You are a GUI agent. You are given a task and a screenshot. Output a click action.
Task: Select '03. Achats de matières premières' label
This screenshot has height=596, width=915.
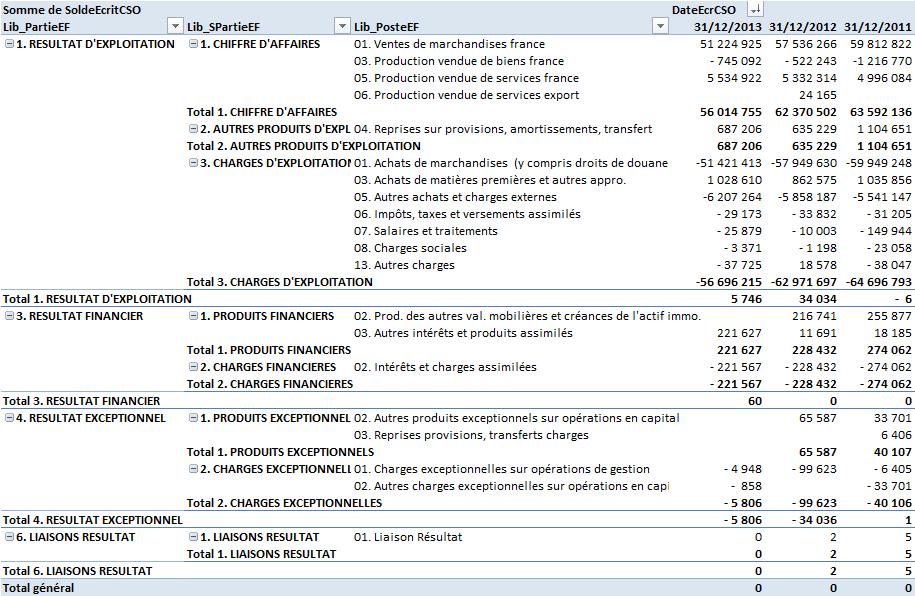(x=490, y=180)
